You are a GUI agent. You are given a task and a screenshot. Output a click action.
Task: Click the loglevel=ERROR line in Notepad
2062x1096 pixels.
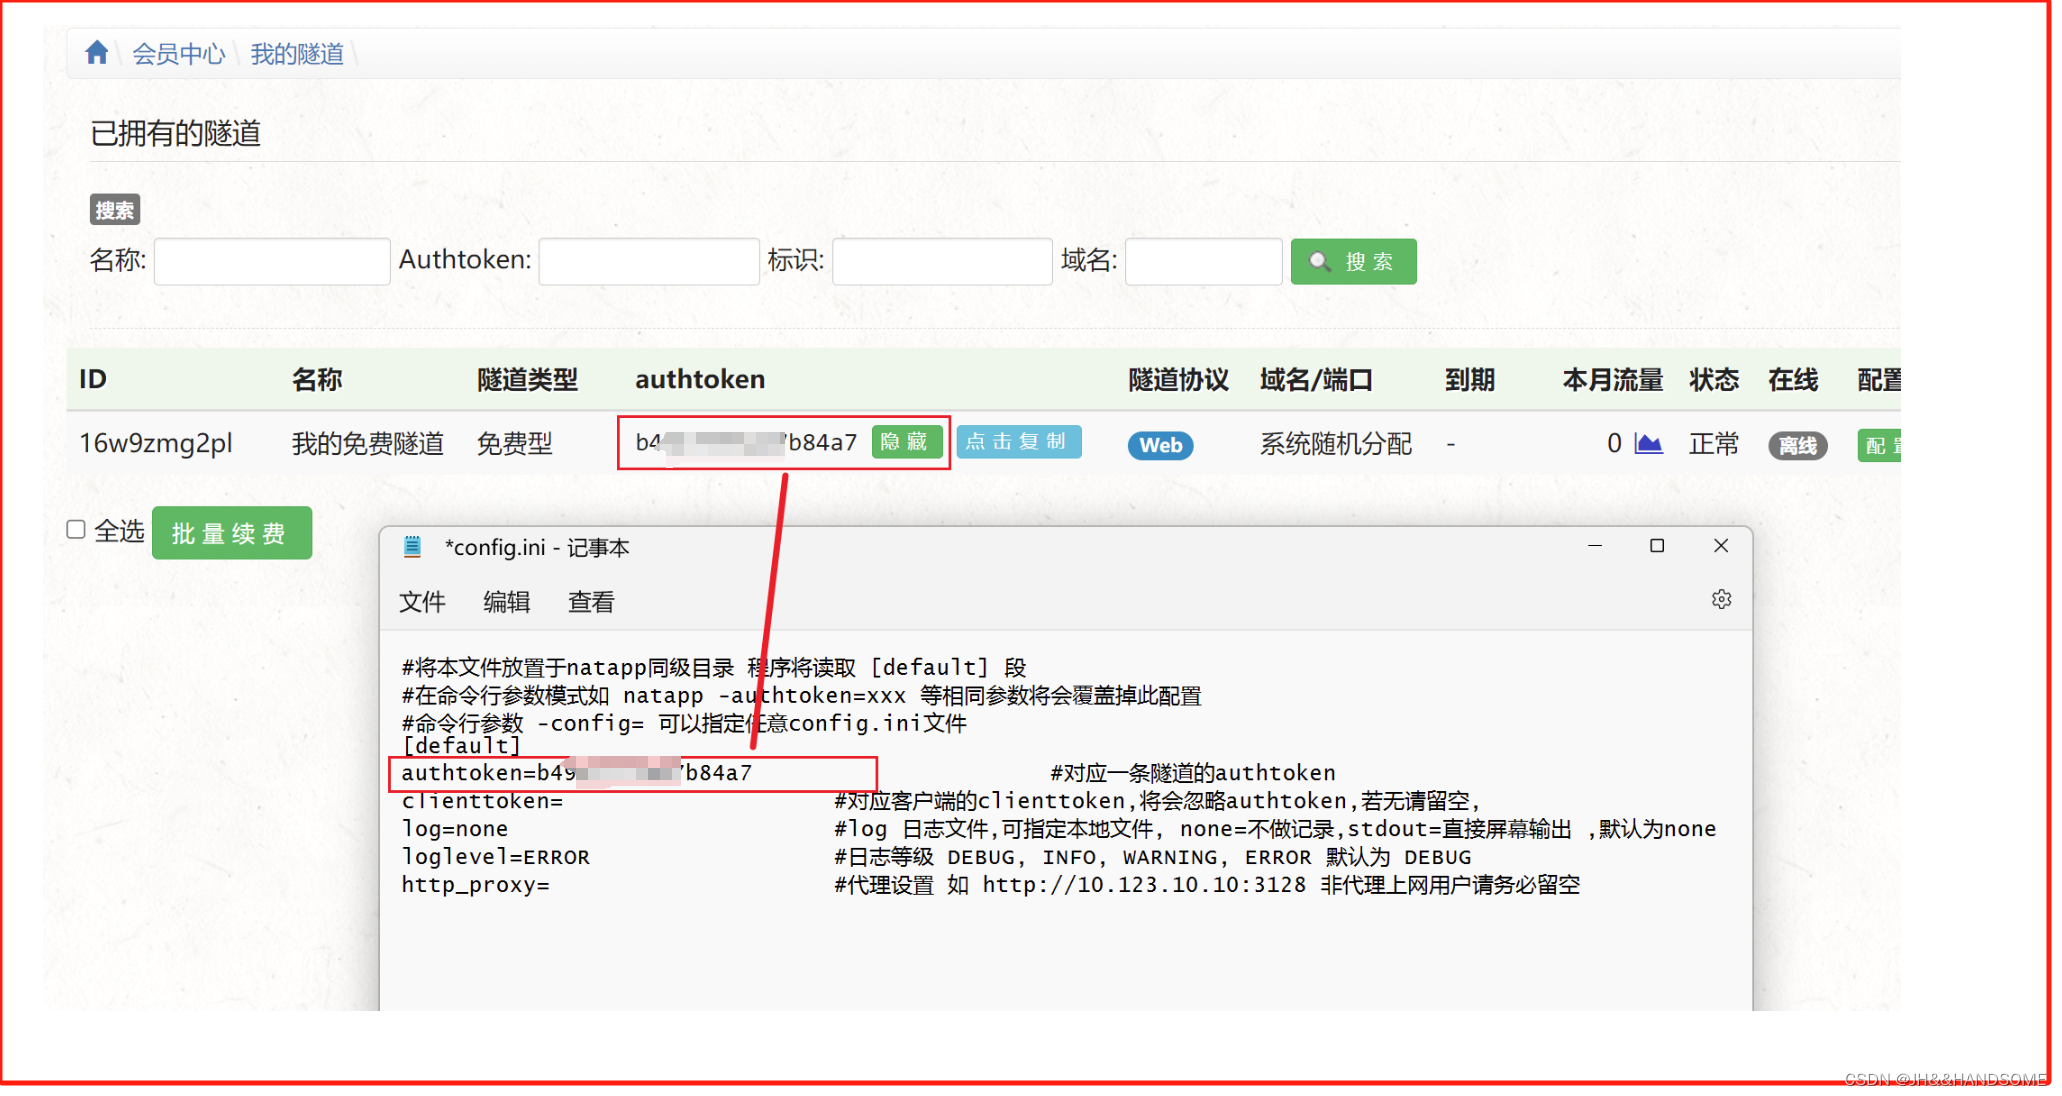pos(496,857)
